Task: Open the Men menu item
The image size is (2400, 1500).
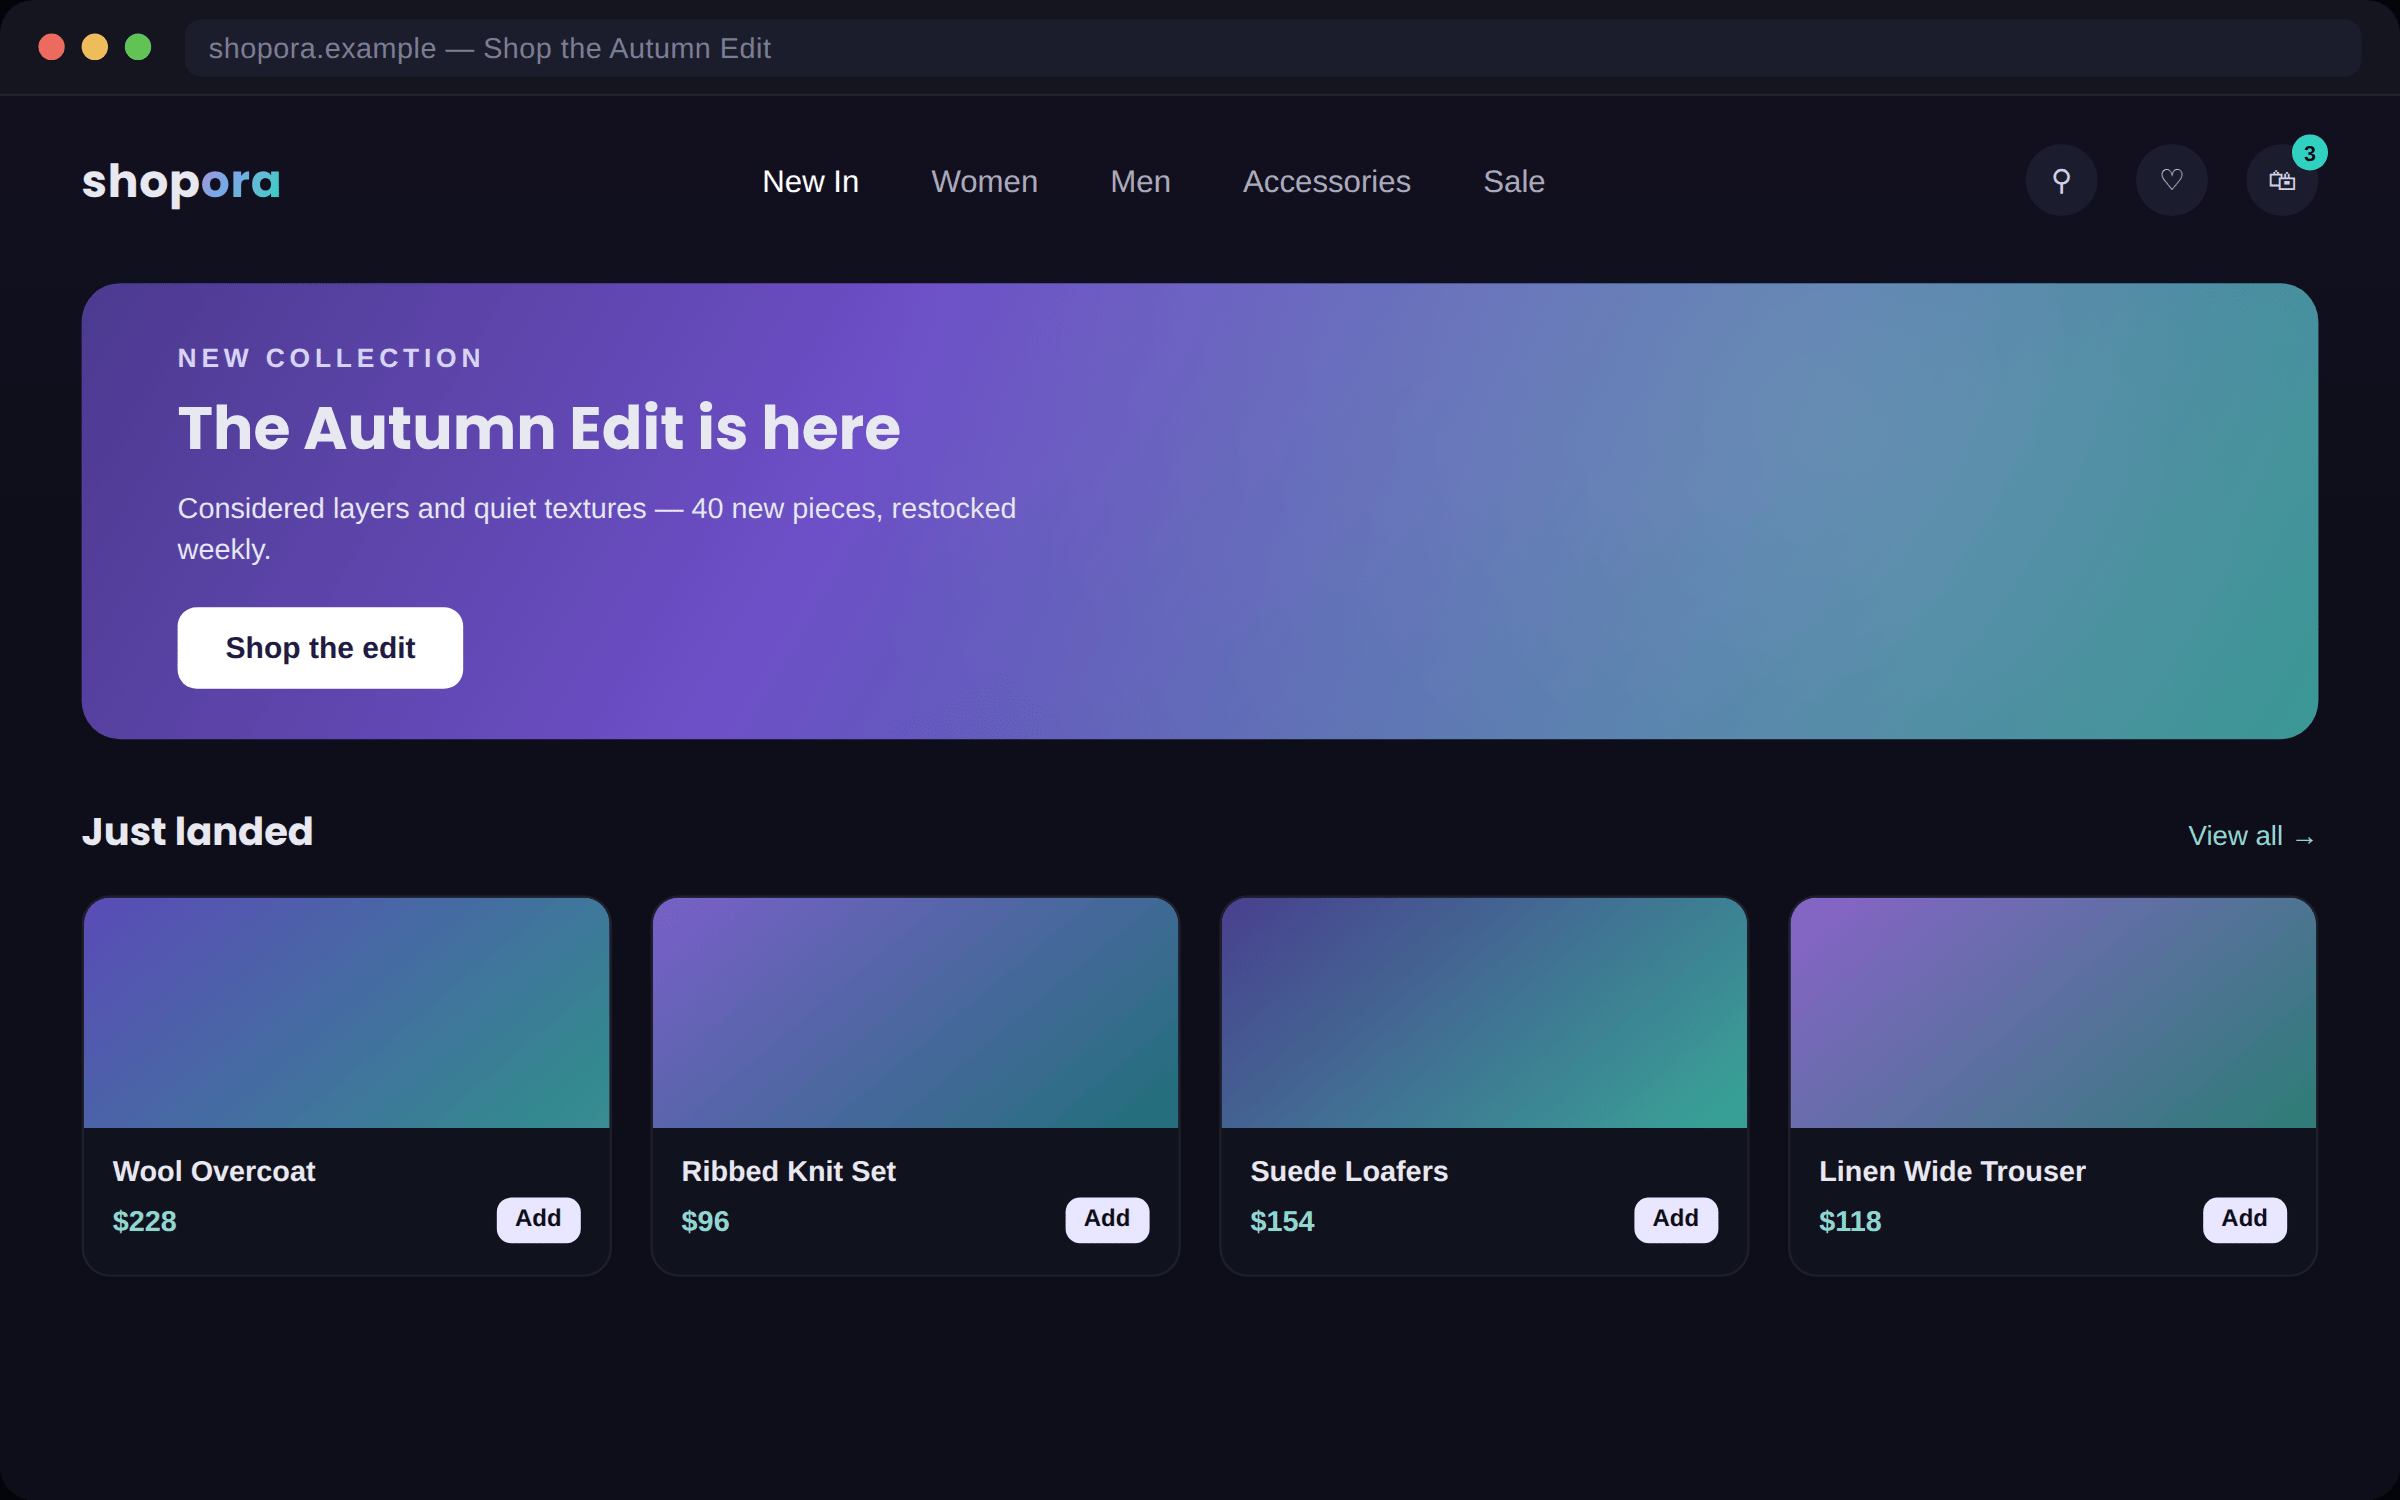Action: tap(1140, 181)
